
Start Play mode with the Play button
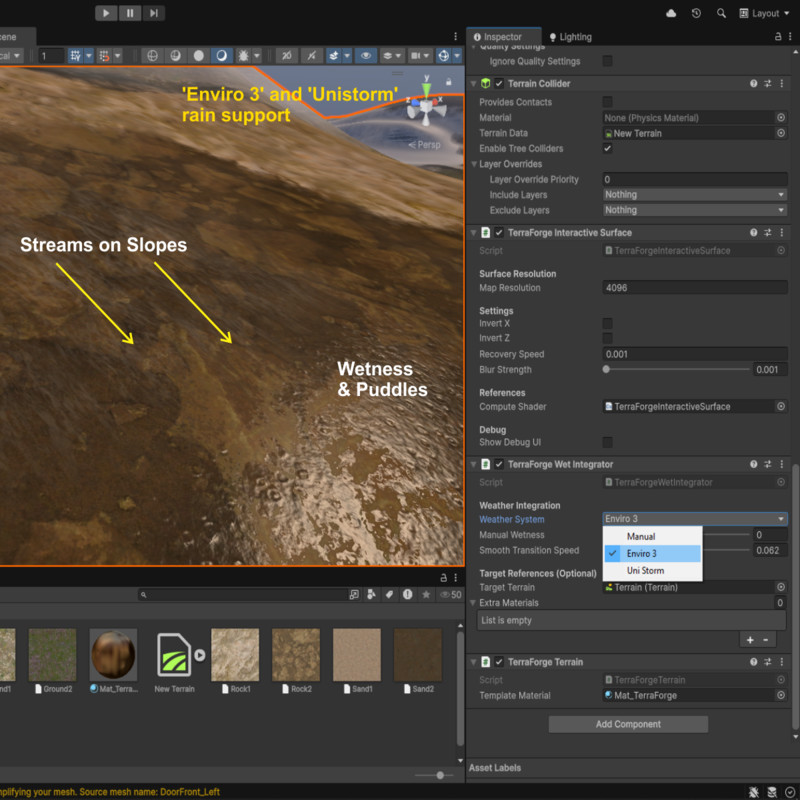coord(106,13)
